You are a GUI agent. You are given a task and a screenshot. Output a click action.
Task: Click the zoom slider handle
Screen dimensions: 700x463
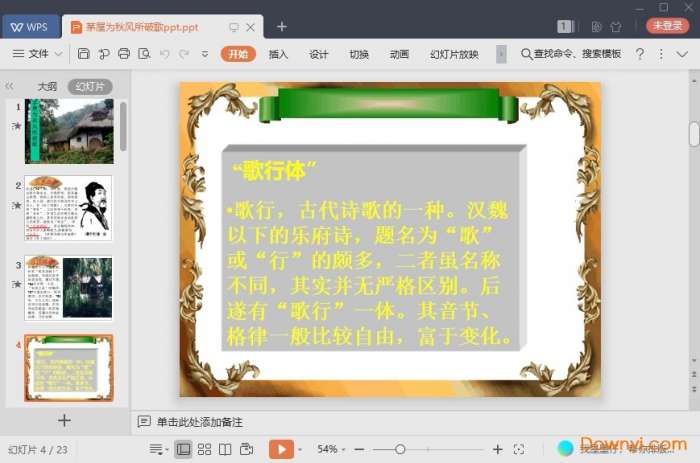[400, 449]
